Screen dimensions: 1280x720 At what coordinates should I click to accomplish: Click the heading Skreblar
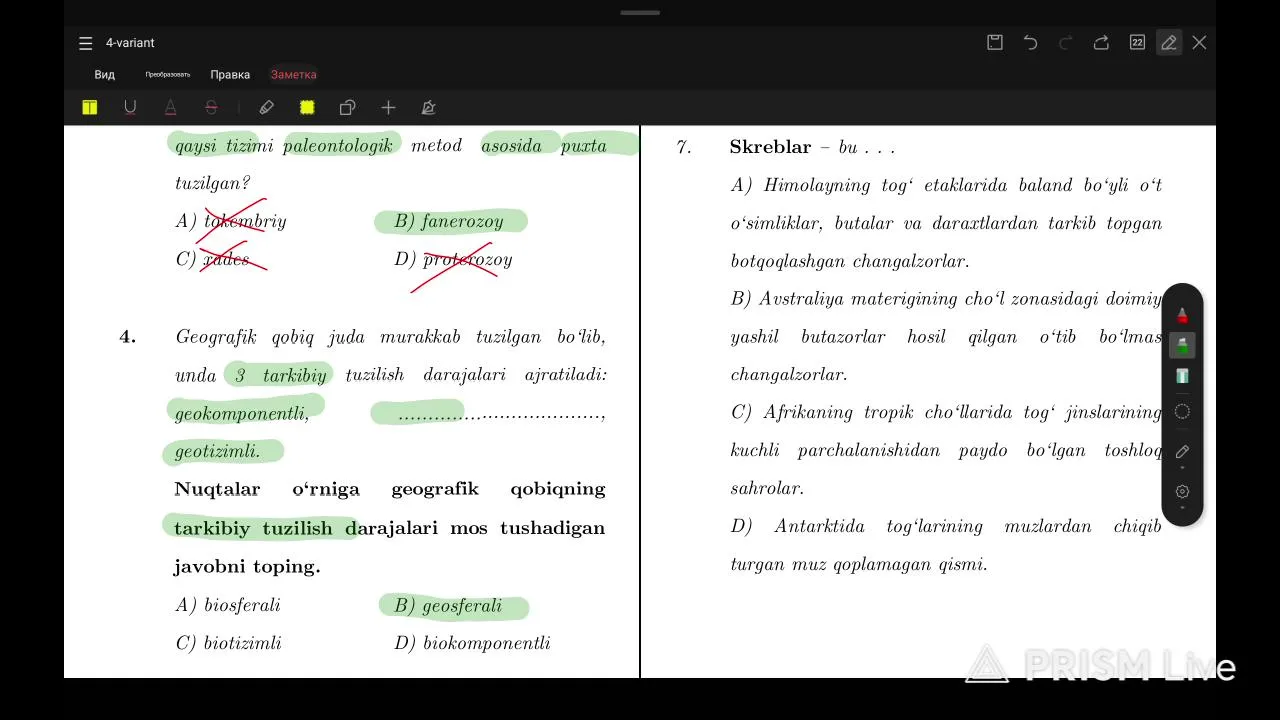(x=770, y=147)
